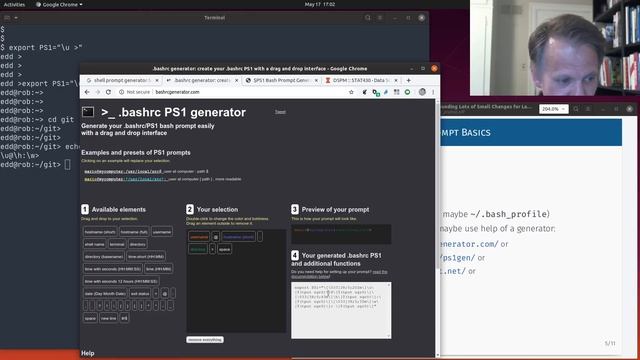Click the directory (basename) available element
The height and width of the screenshot is (360, 640).
tap(104, 256)
